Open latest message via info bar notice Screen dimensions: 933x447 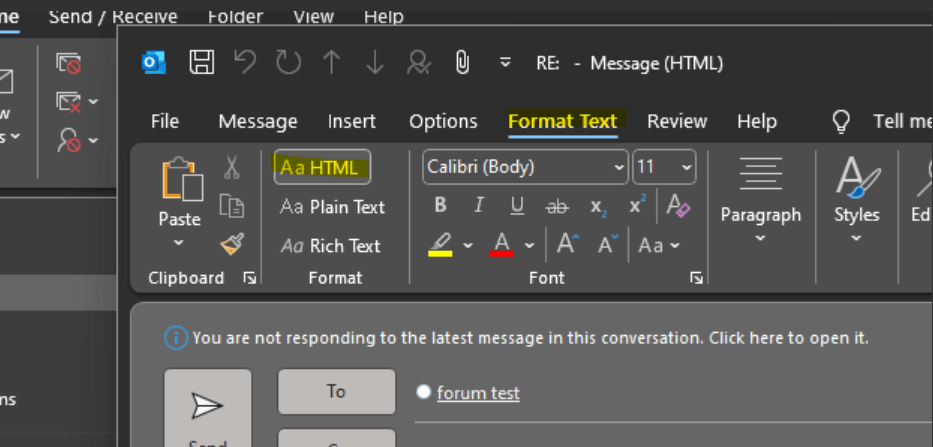[x=531, y=338]
